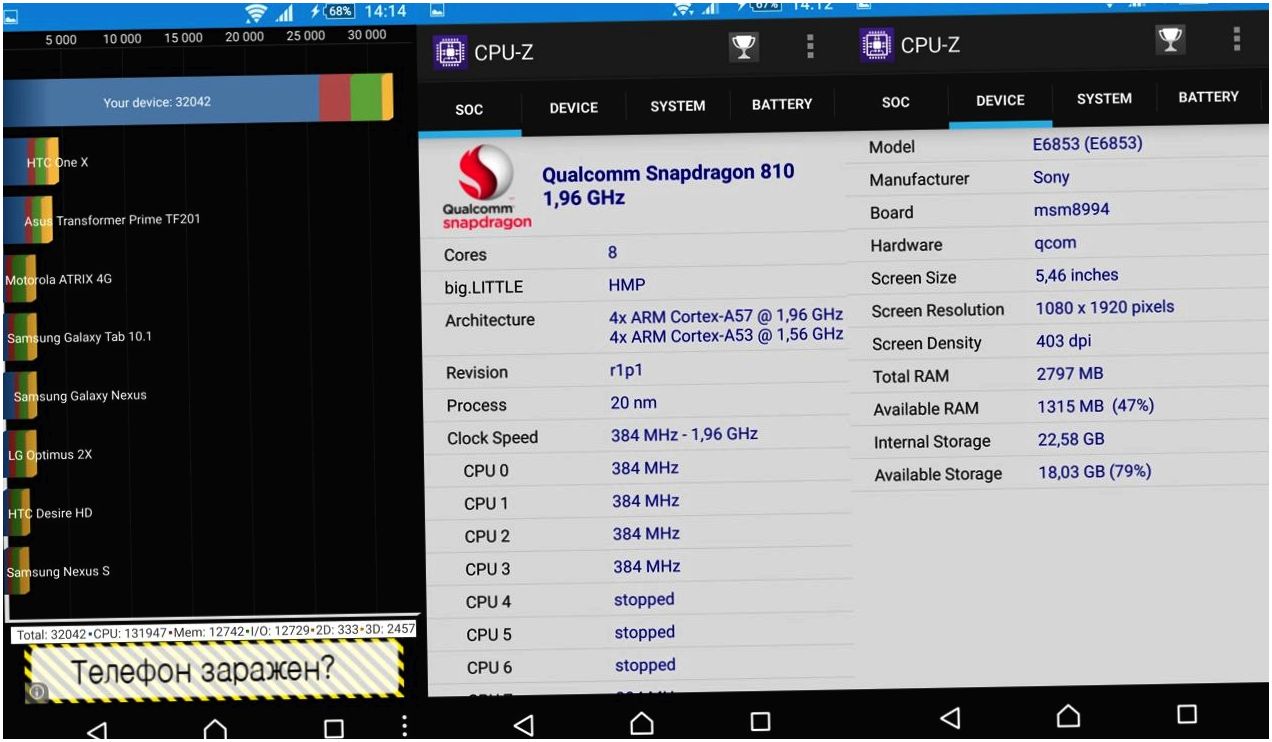Image resolution: width=1272 pixels, height=742 pixels.
Task: Tap the 68% battery indicator in the status bar
Action: tap(337, 12)
